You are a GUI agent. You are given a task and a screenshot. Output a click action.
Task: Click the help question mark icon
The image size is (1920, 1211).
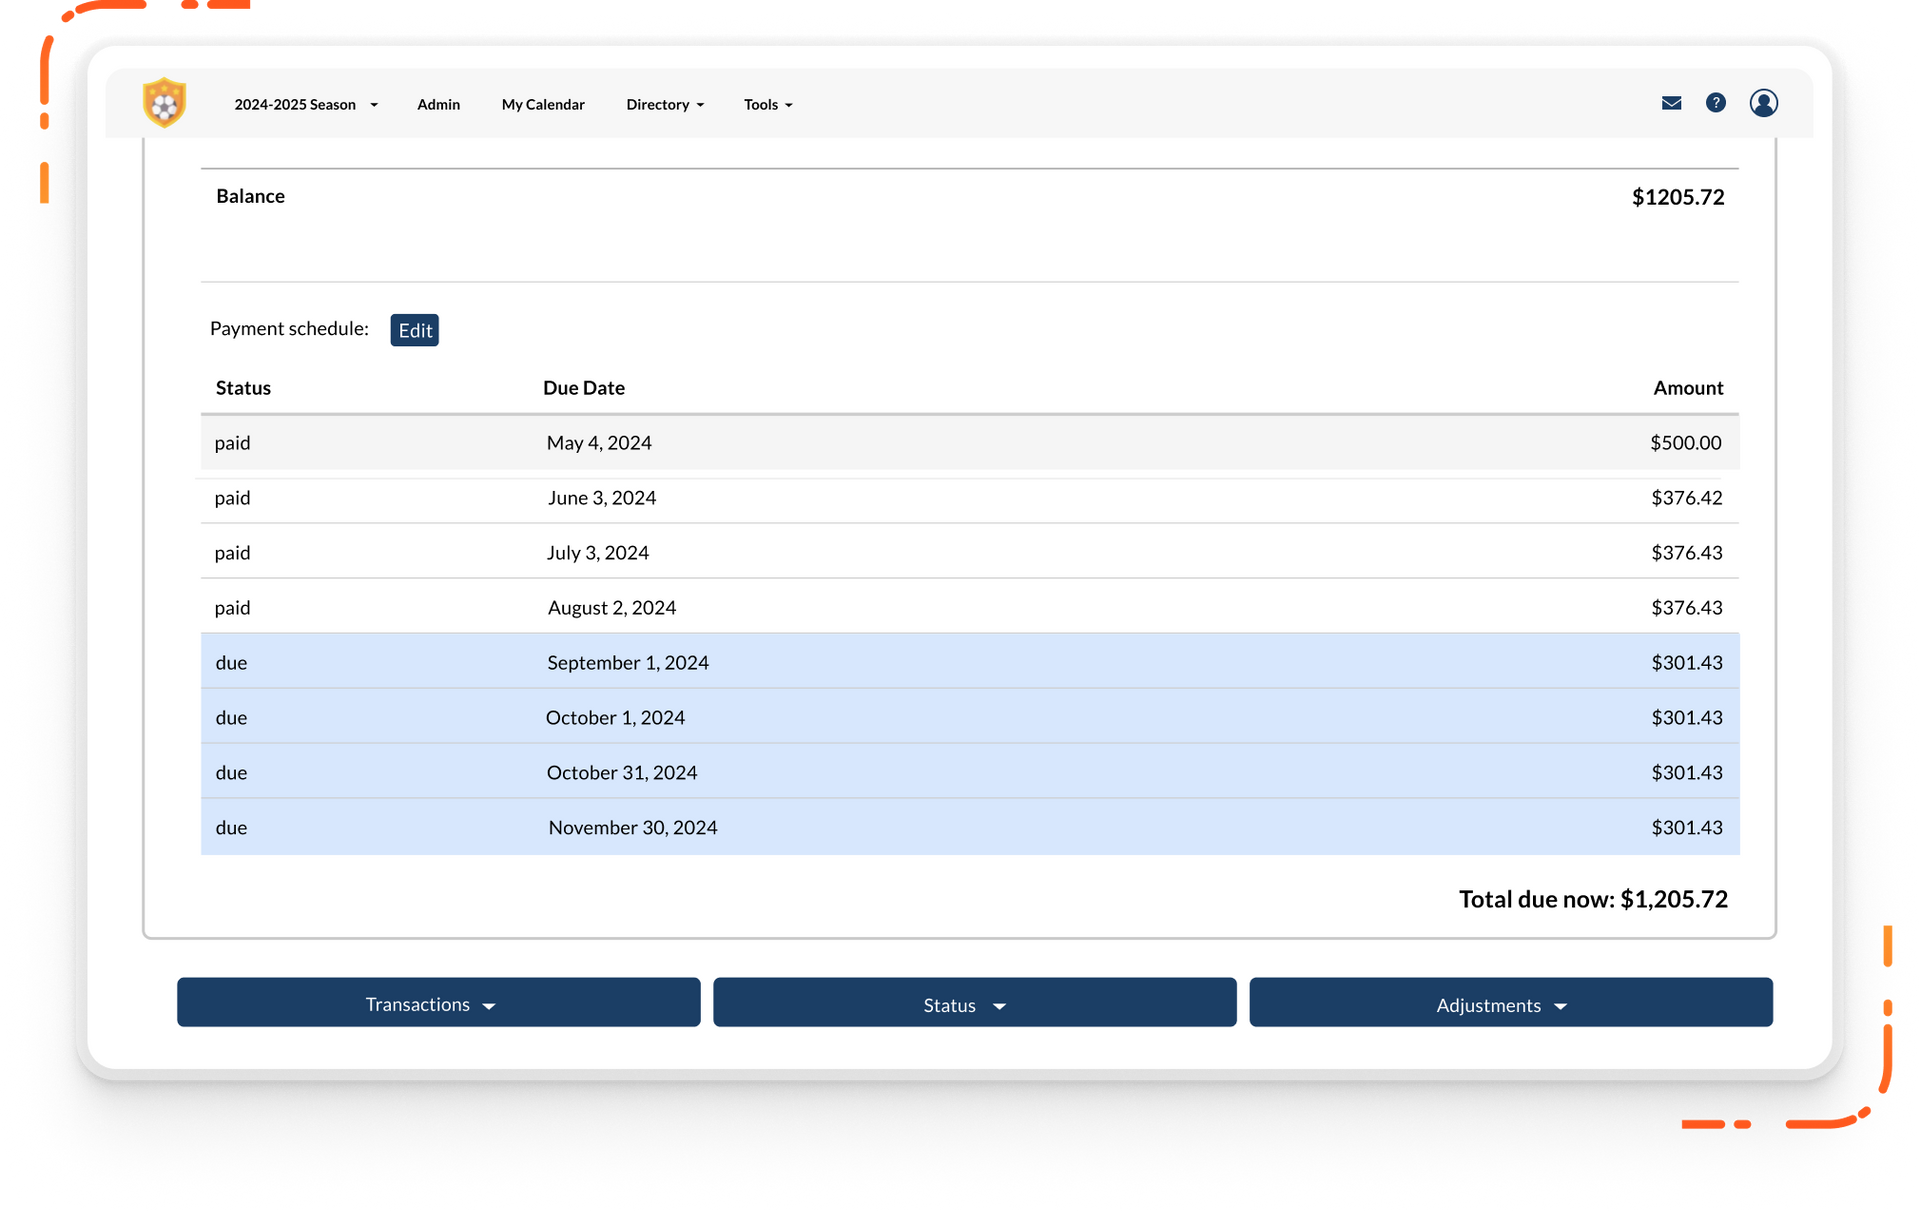coord(1716,102)
